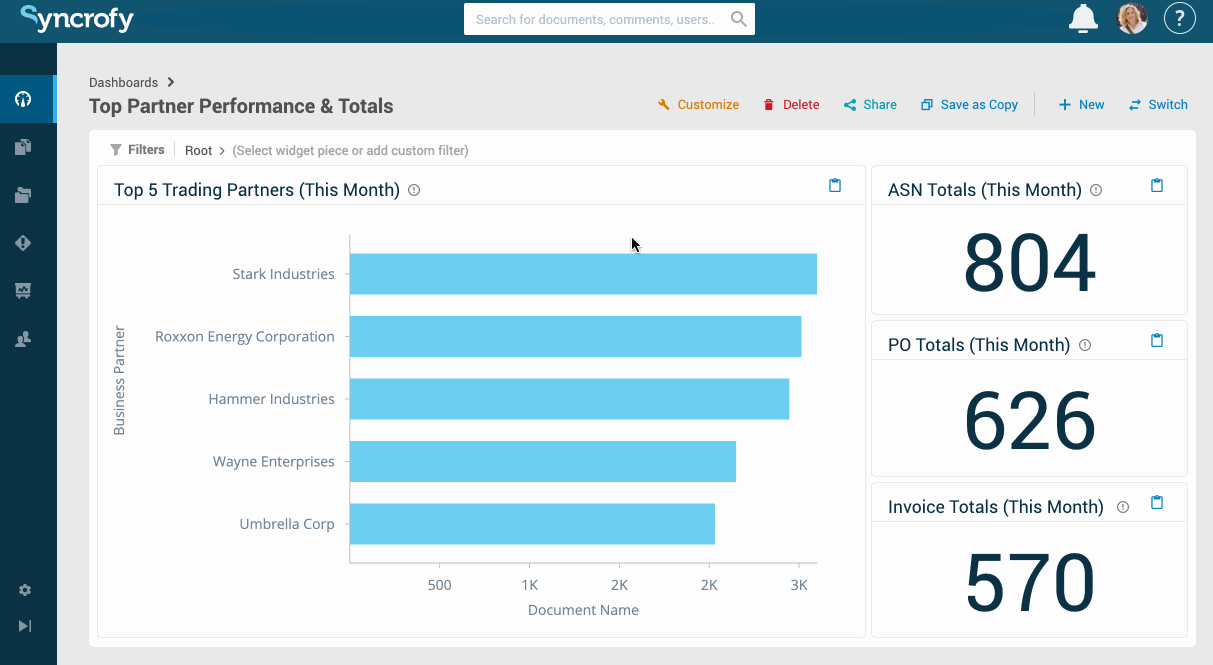Click the Stark Industries axis label
1213x665 pixels.
(283, 274)
